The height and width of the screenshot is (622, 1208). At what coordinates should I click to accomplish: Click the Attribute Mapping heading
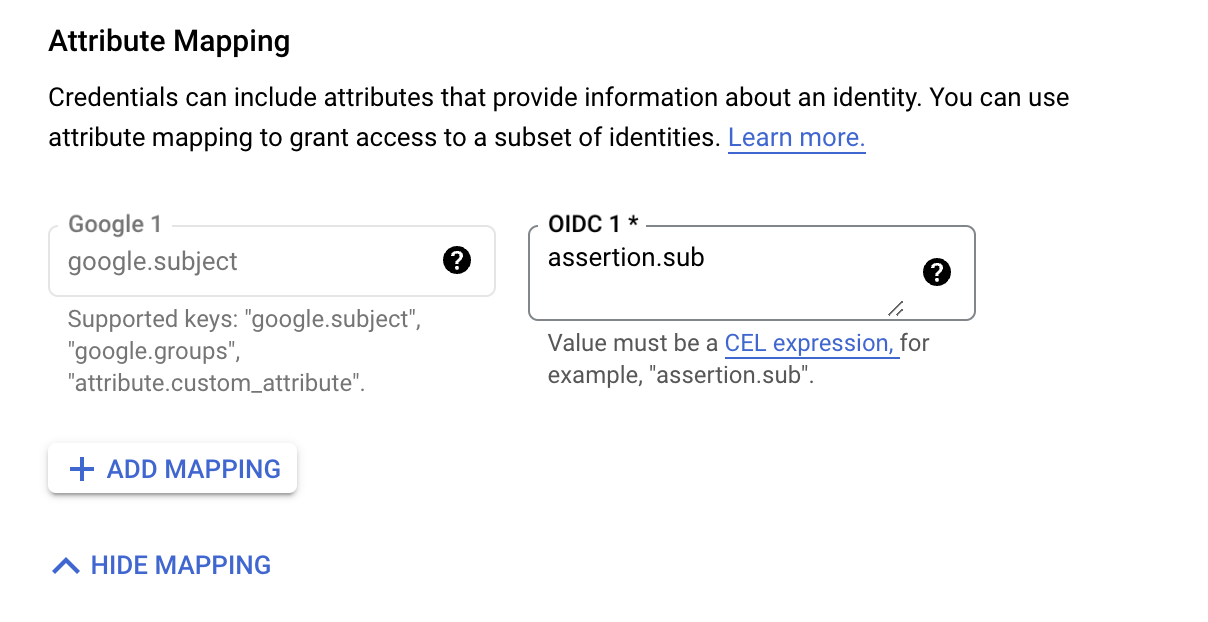point(169,42)
